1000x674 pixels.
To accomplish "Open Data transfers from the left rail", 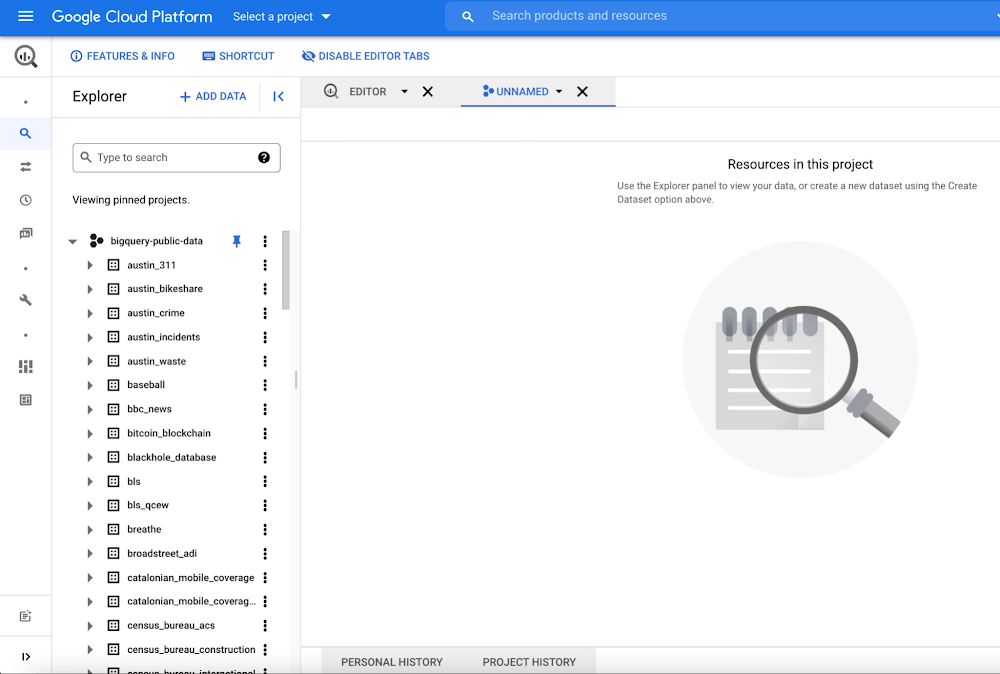I will point(26,166).
